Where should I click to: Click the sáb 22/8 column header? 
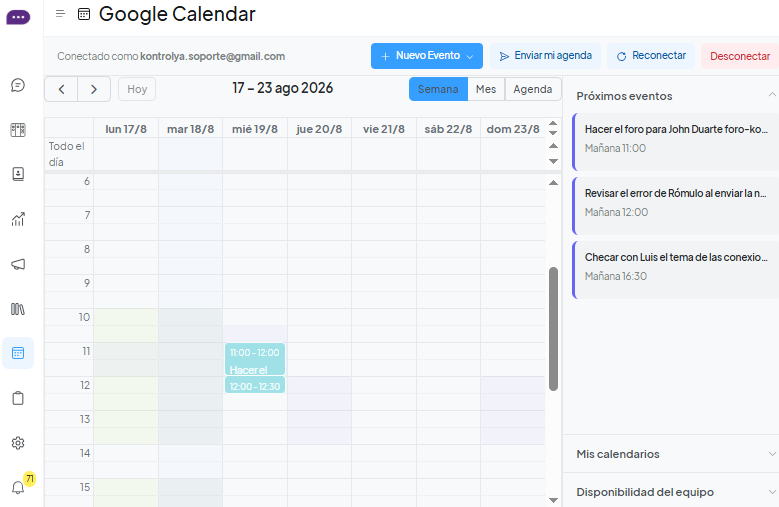pyautogui.click(x=448, y=129)
